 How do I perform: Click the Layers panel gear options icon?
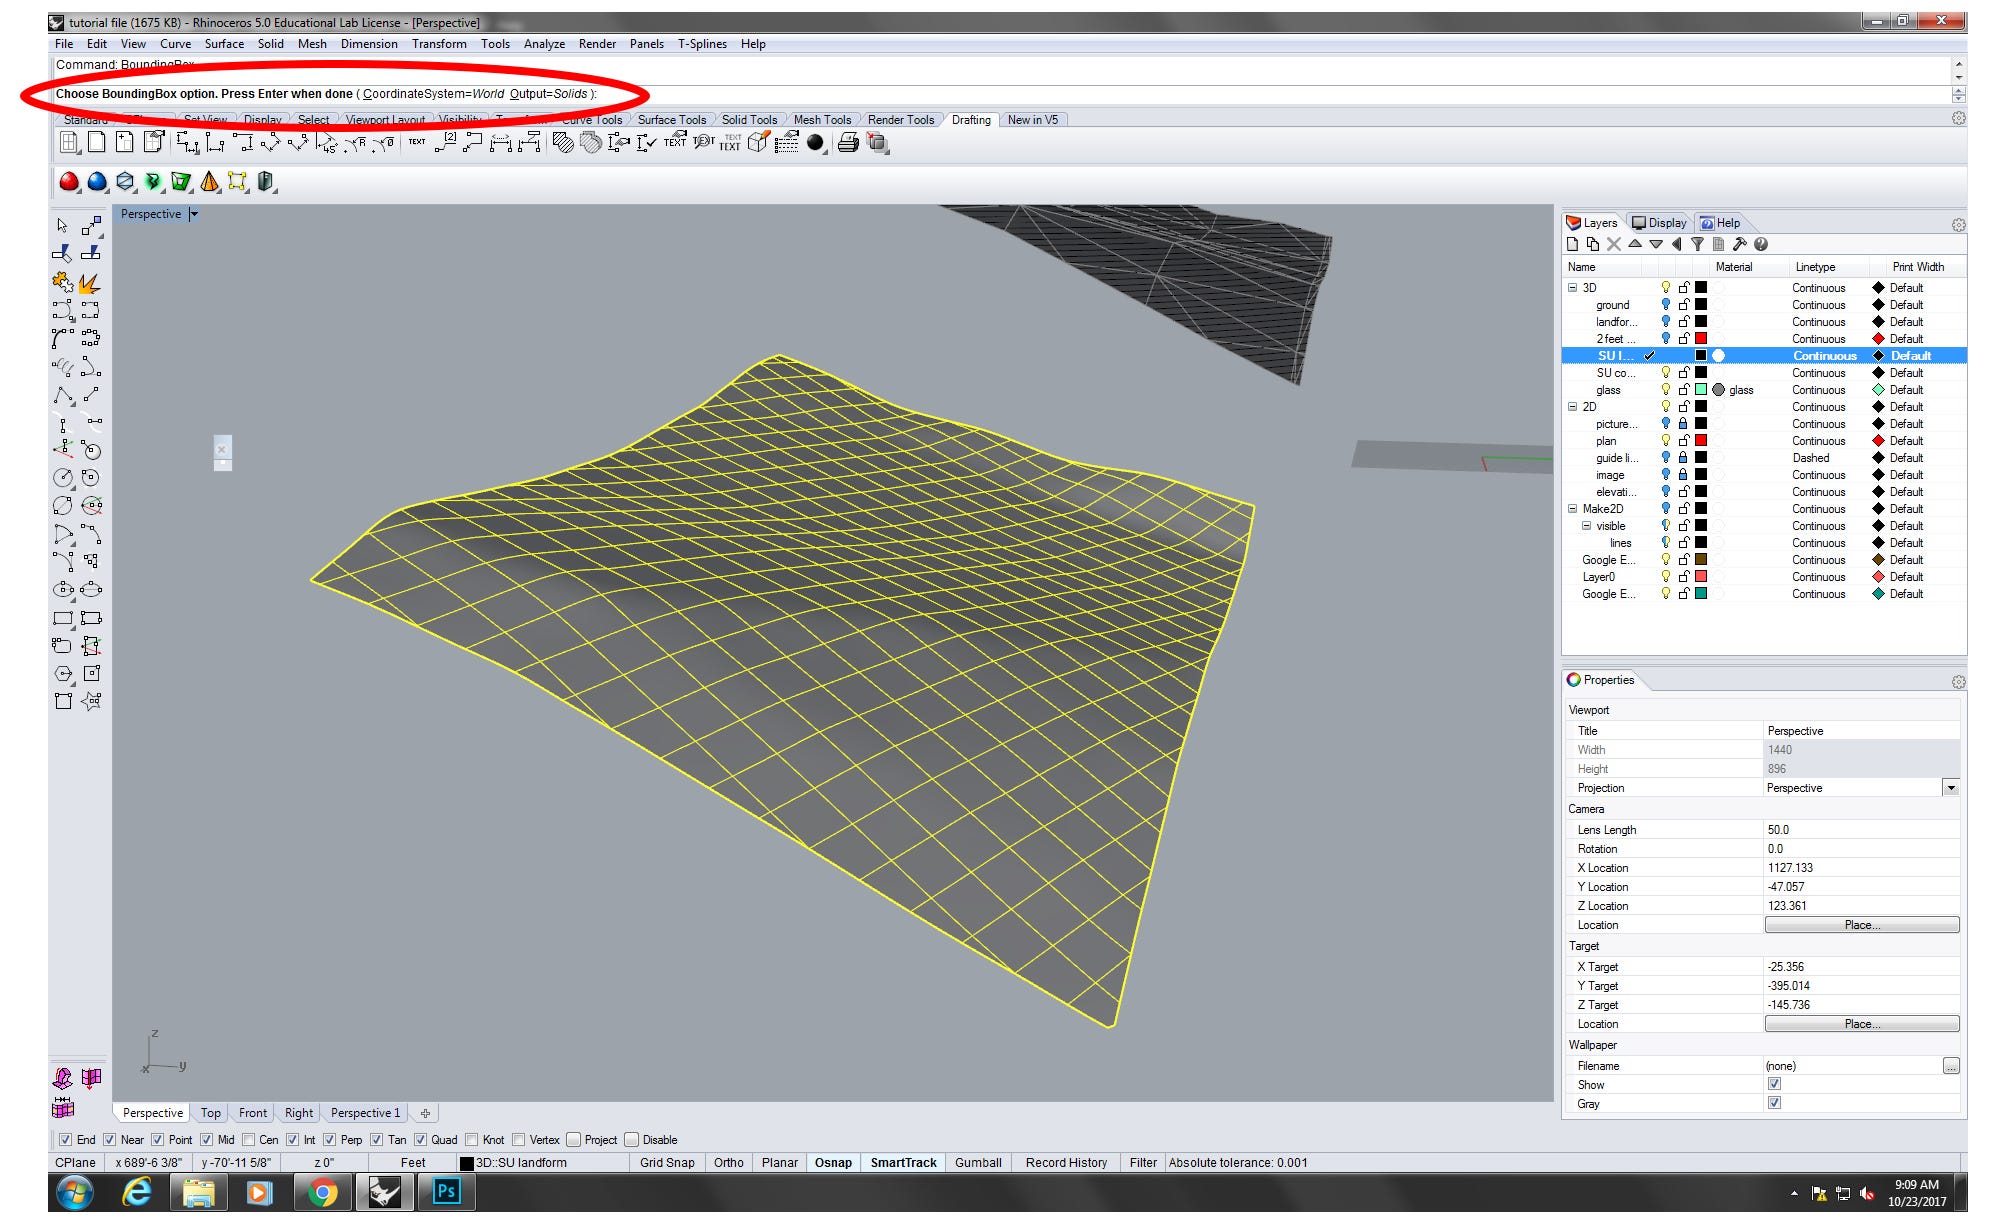click(1958, 224)
